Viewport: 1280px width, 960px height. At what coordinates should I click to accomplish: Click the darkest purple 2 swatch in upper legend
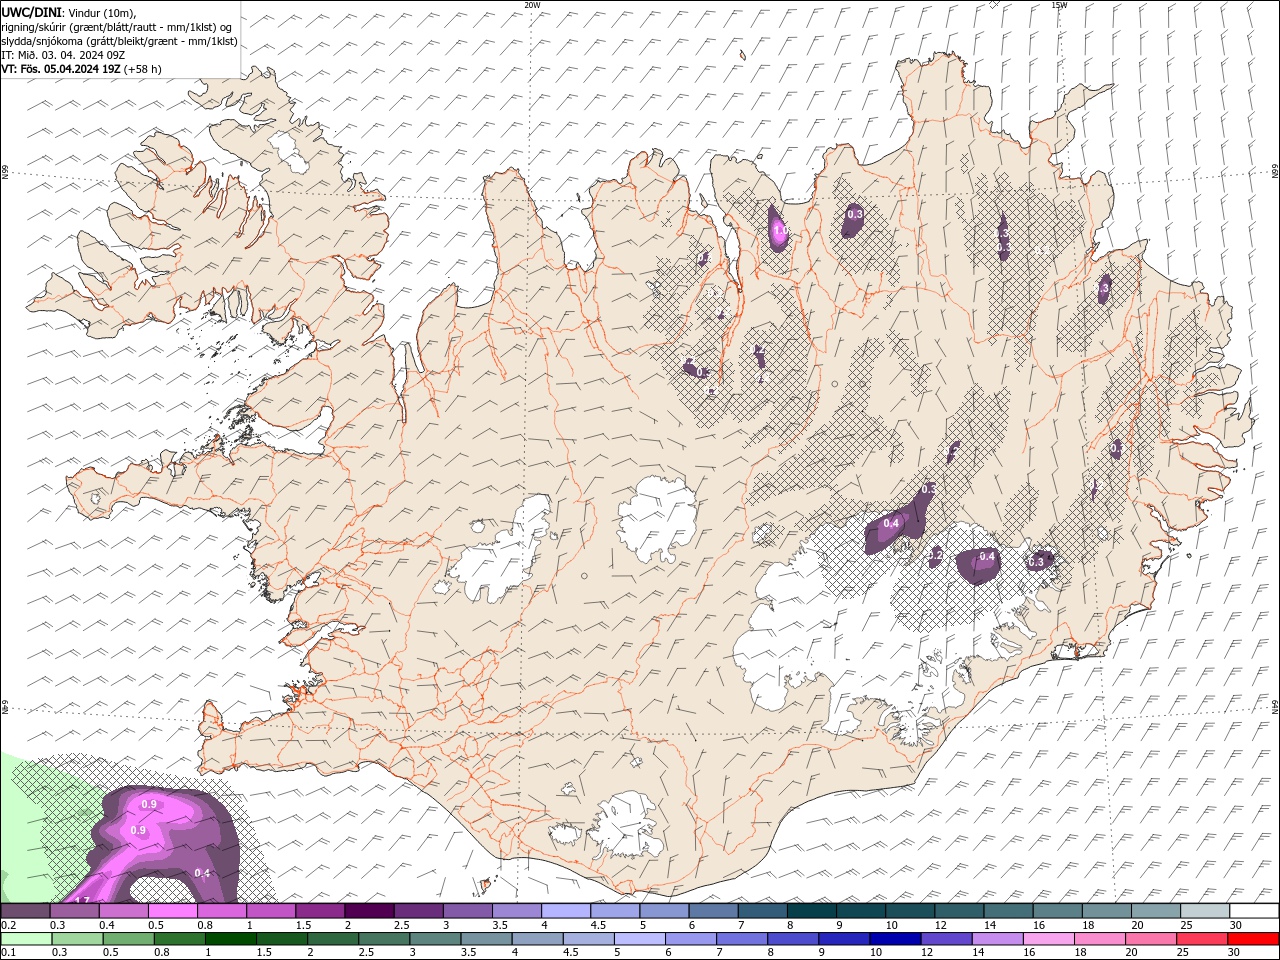pos(368,911)
